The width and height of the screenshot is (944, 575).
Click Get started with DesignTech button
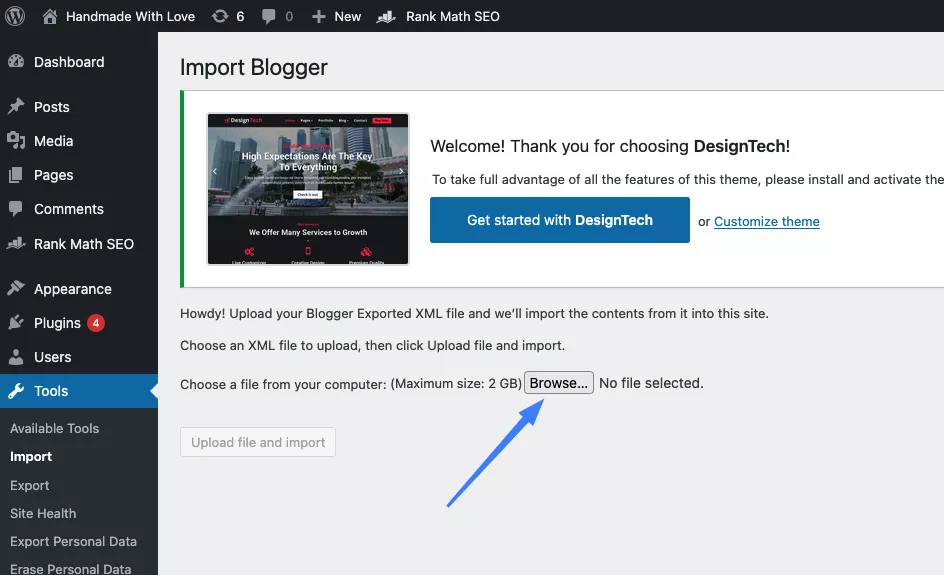point(559,220)
